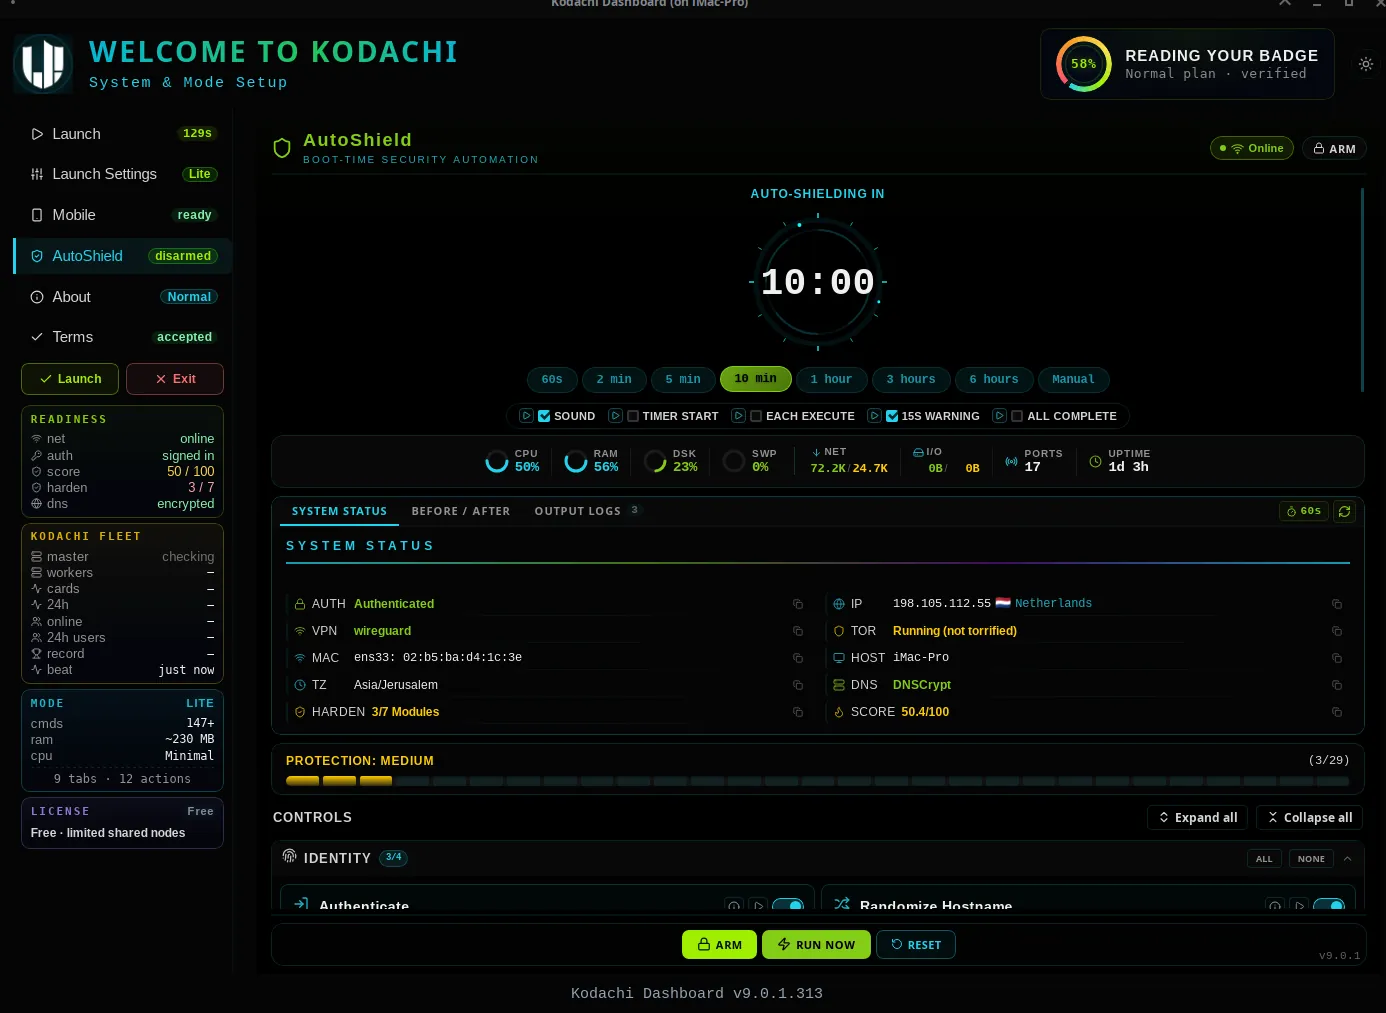
Task: Copy the AUTH Authenticated value
Action: tap(798, 604)
